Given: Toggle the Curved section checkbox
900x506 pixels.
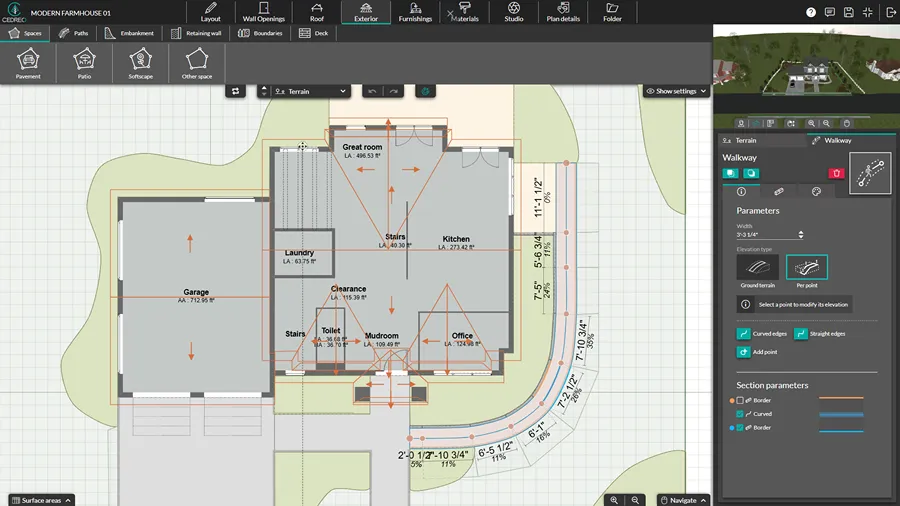Looking at the screenshot, I should coord(740,414).
